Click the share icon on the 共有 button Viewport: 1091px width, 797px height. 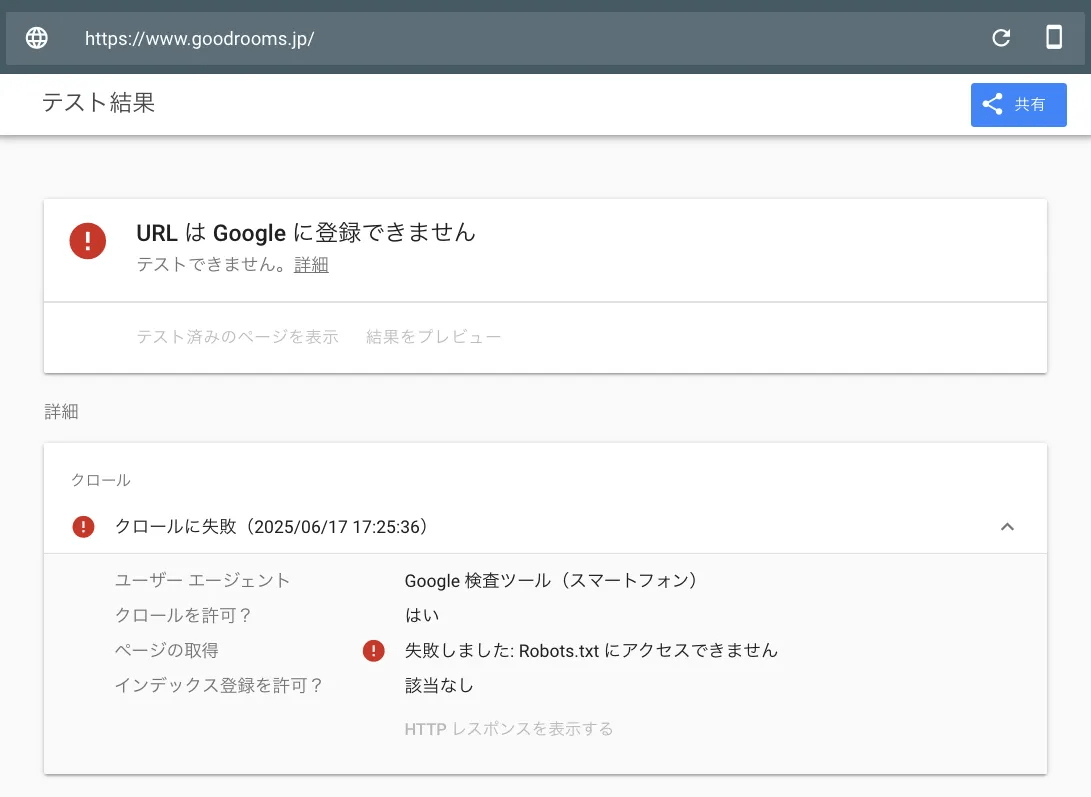pos(992,104)
